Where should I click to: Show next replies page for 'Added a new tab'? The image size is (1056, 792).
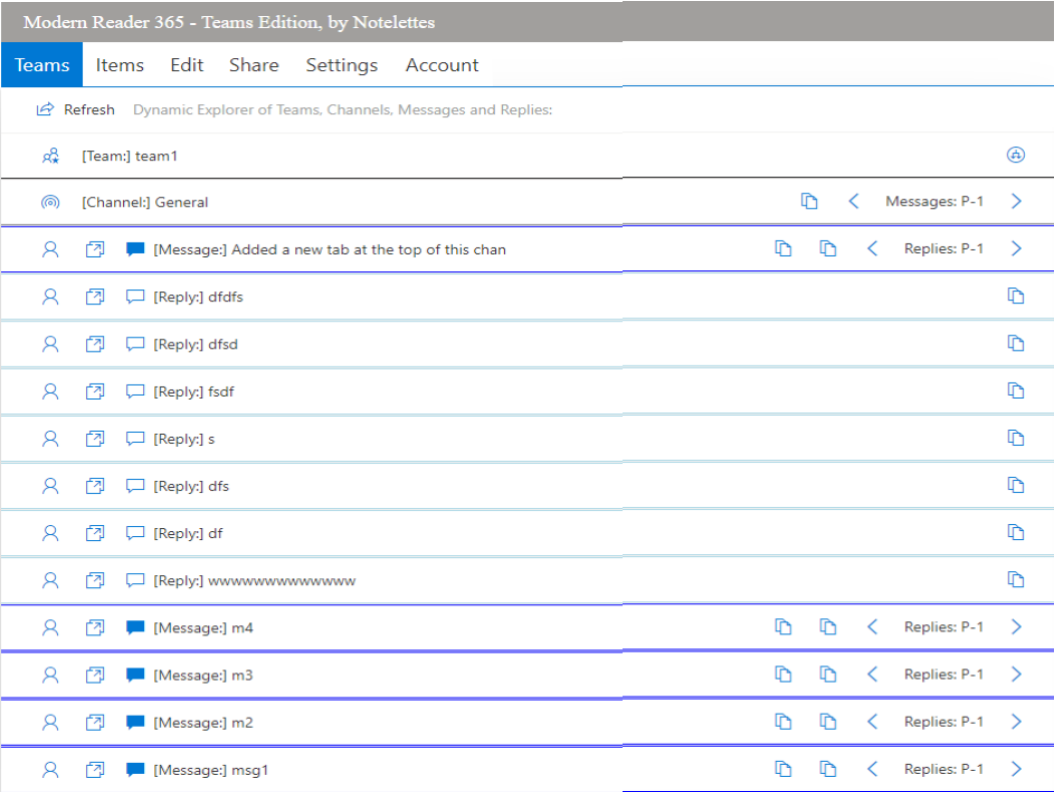[1016, 249]
